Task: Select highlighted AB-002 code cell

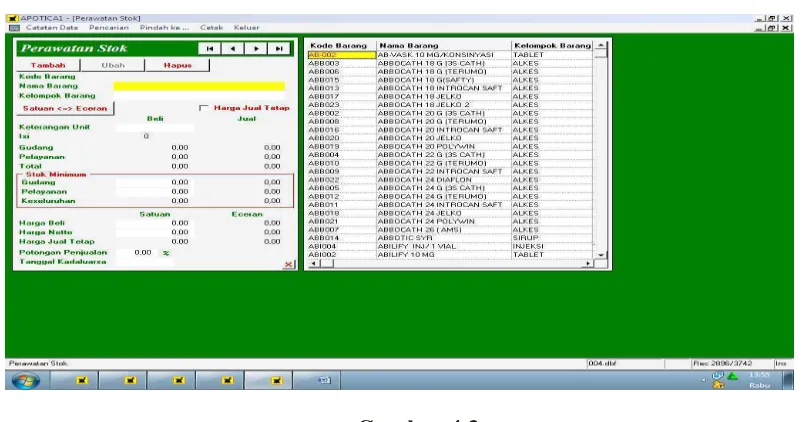Action: pyautogui.click(x=341, y=55)
